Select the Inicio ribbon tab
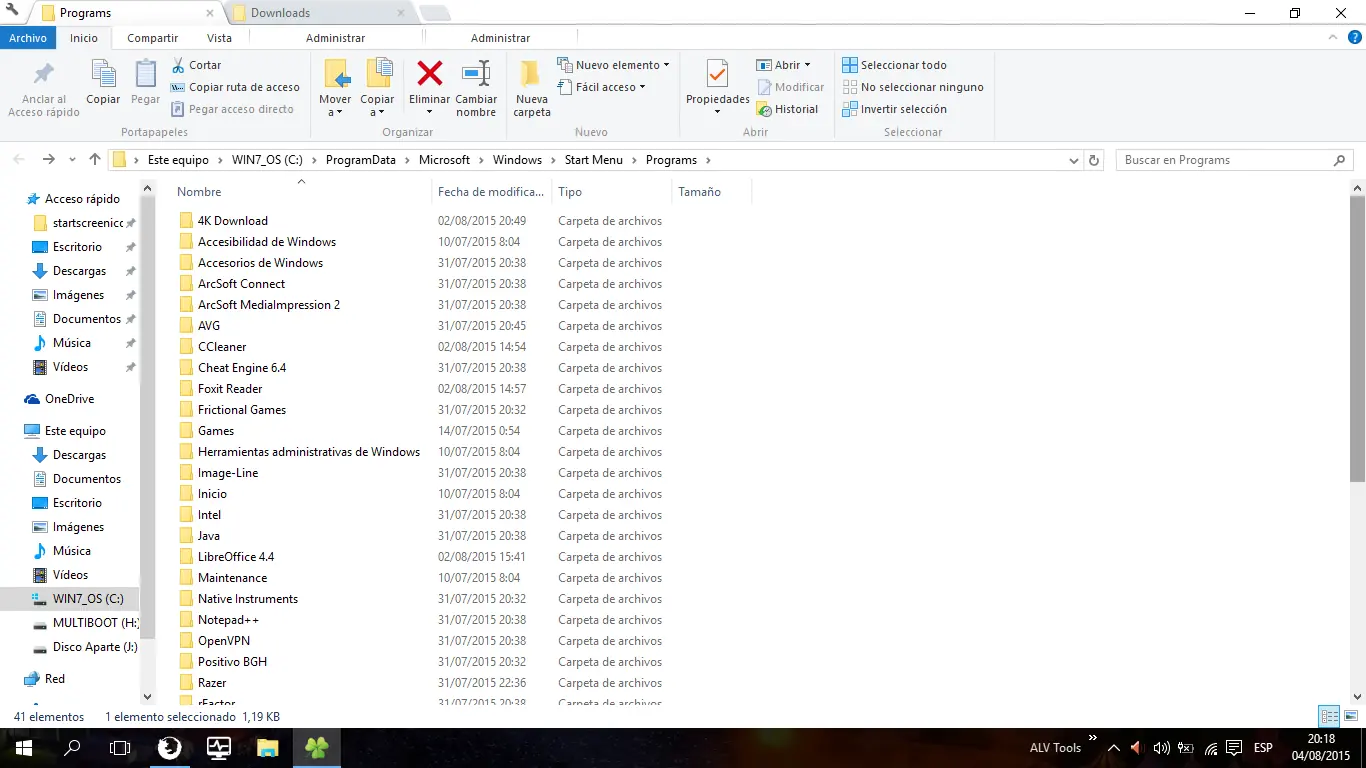The width and height of the screenshot is (1366, 768). click(x=84, y=38)
